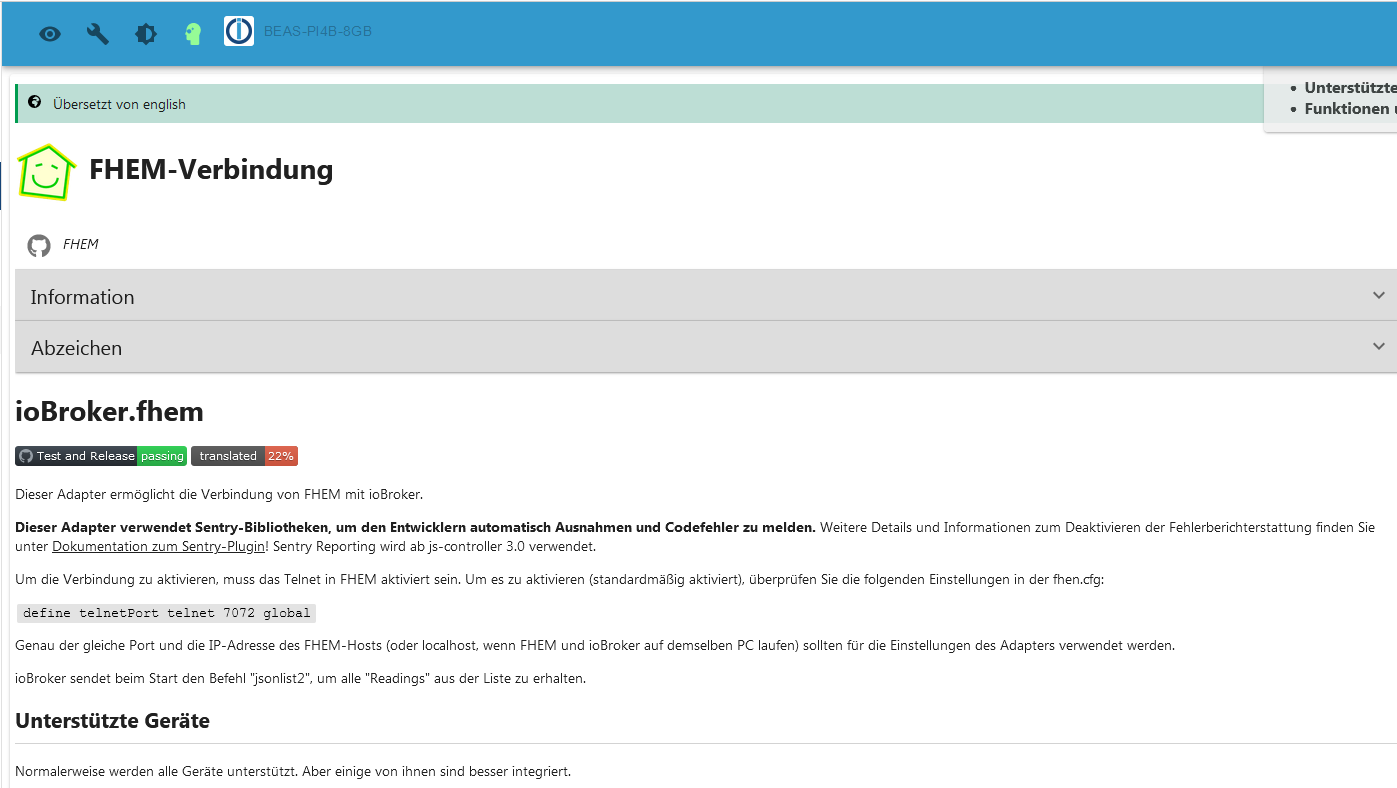Viewport: 1397px width, 788px height.
Task: Click the 'ioBroker.fhem' heading
Action: 109,411
